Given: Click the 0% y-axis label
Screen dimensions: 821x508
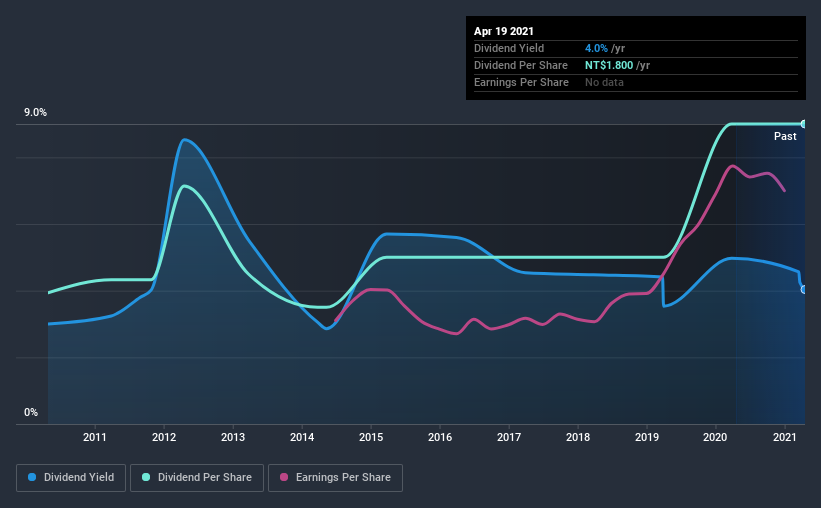Looking at the screenshot, I should pyautogui.click(x=31, y=413).
